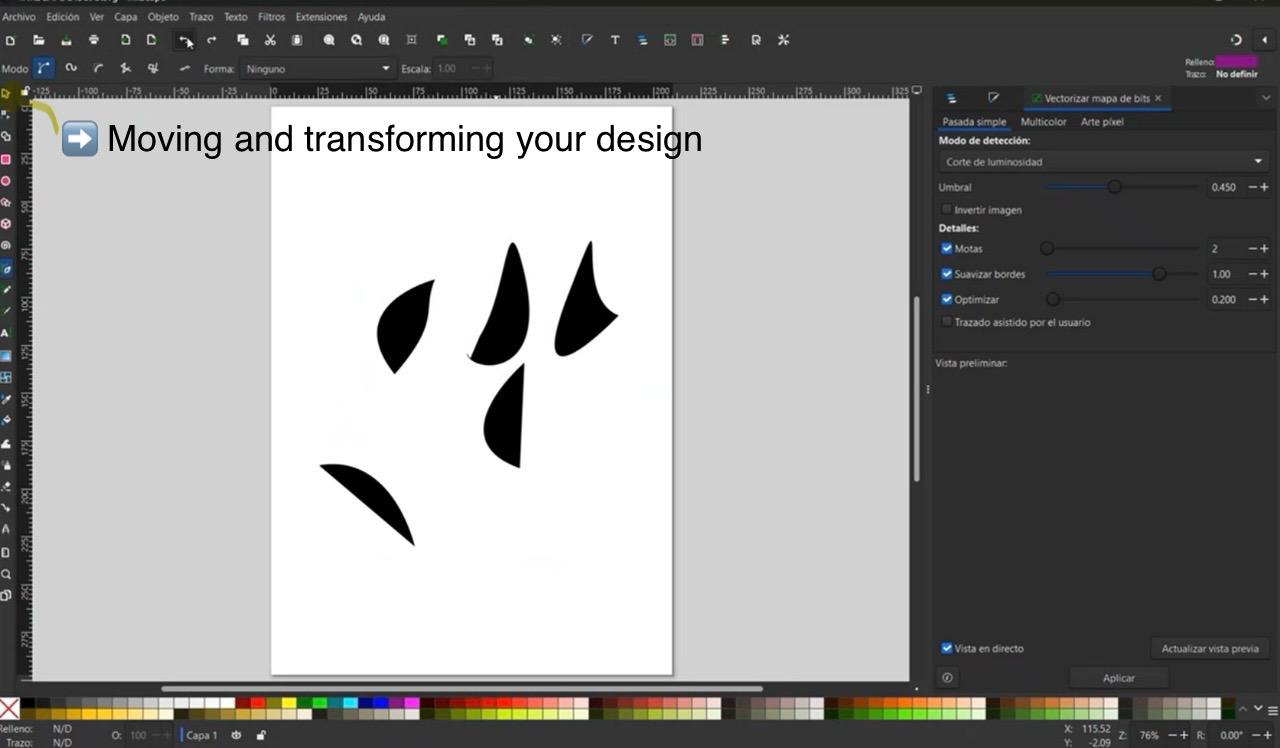Uncheck the Motas checkbox
This screenshot has width=1280, height=748.
pos(947,248)
